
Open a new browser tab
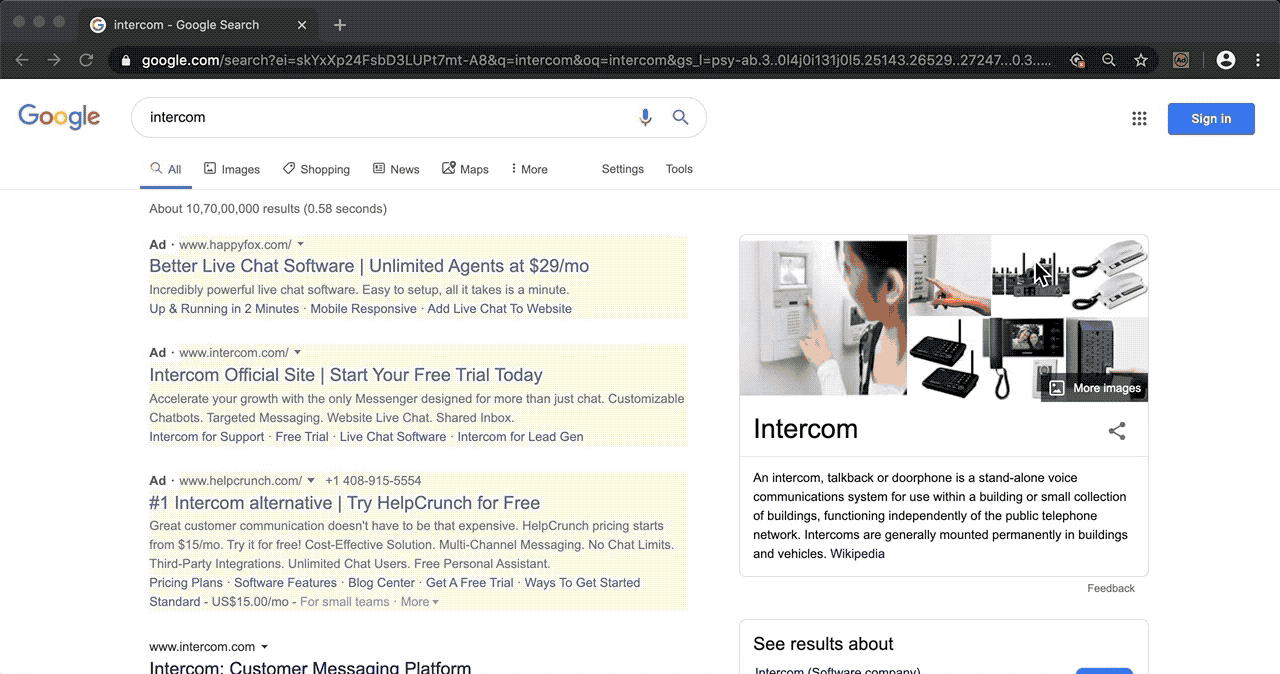[x=340, y=24]
